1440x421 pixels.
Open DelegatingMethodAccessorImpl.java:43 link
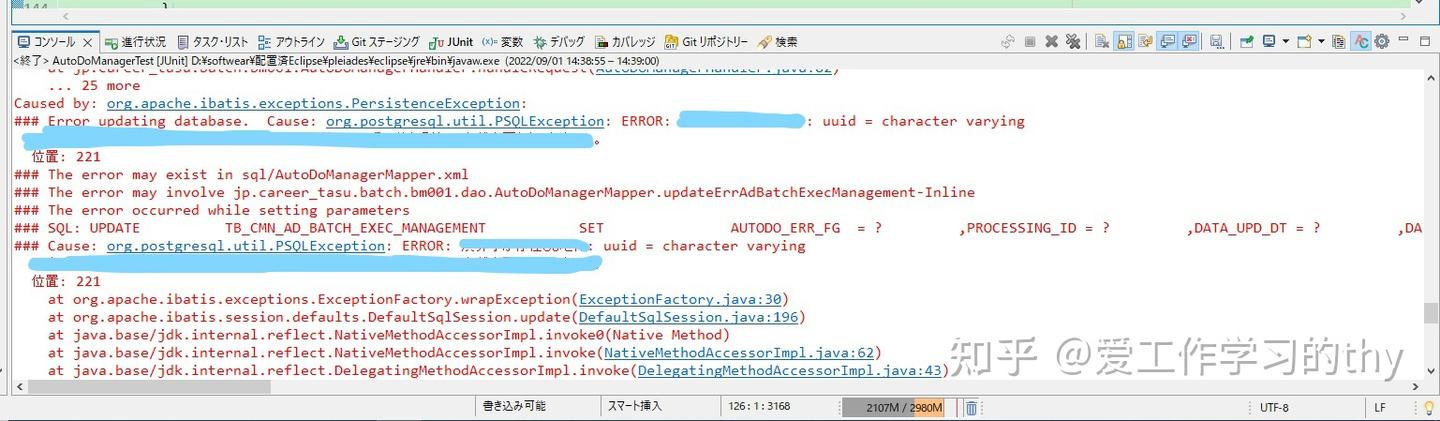tap(790, 371)
